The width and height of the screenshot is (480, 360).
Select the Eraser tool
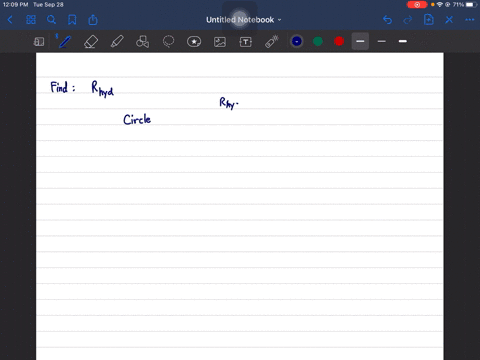tap(91, 42)
